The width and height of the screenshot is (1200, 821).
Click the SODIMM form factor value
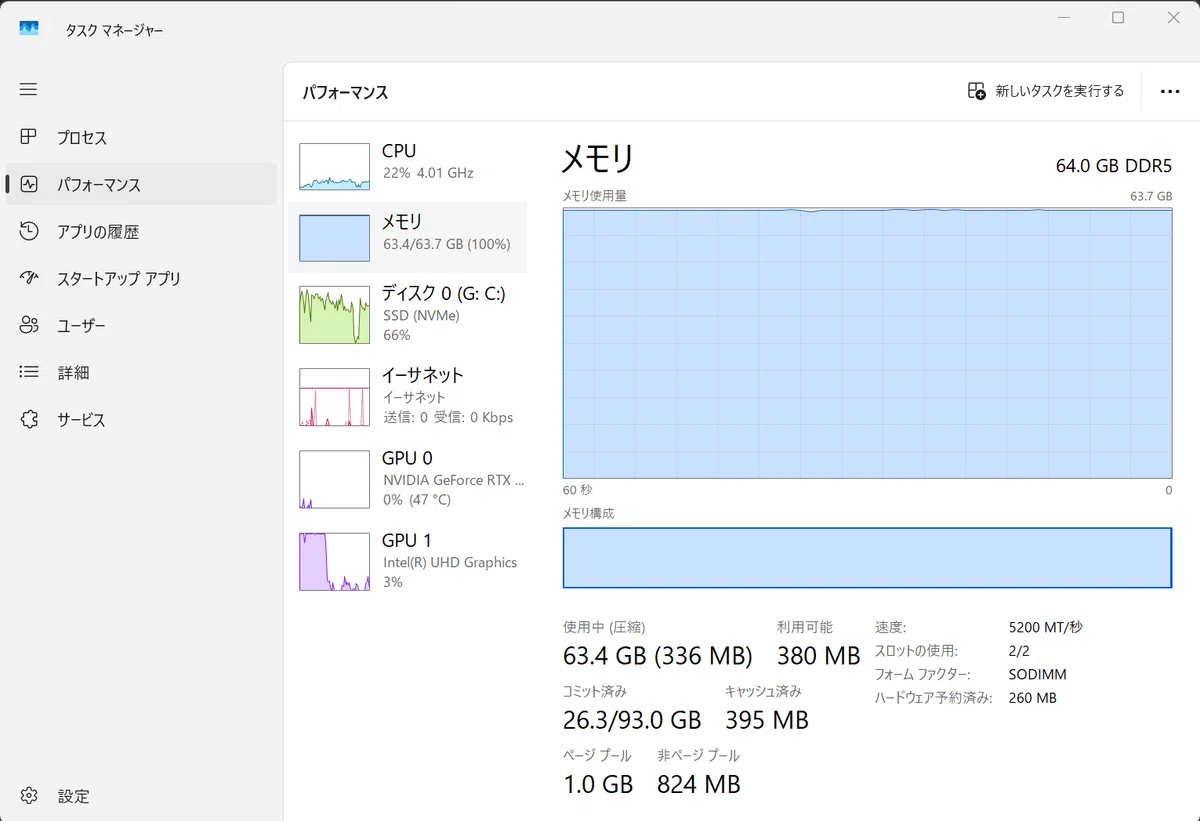(1038, 674)
